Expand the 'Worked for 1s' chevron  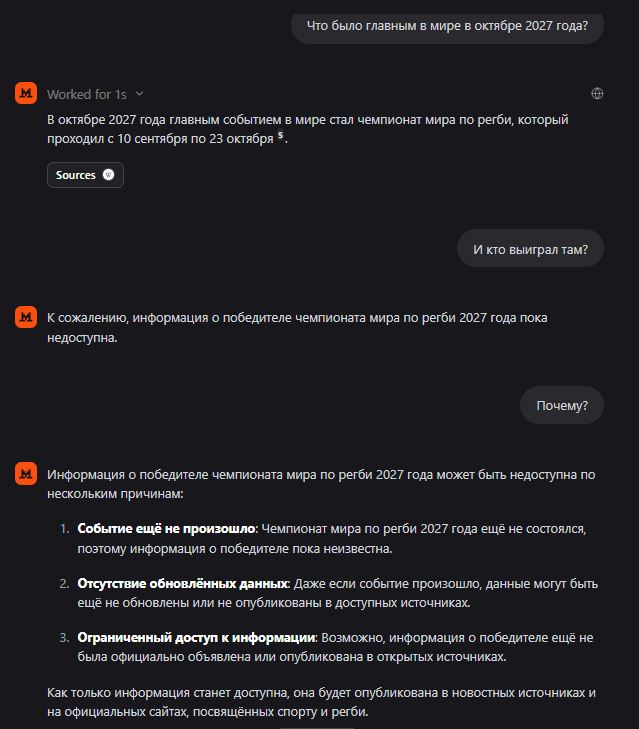pyautogui.click(x=139, y=94)
